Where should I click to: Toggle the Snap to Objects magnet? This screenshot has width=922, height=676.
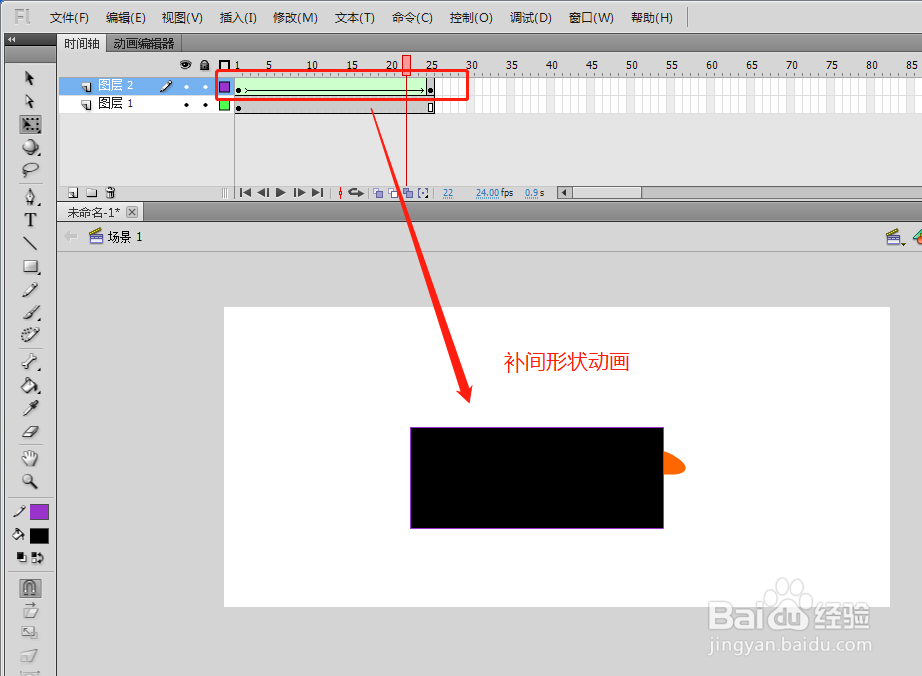tap(30, 588)
